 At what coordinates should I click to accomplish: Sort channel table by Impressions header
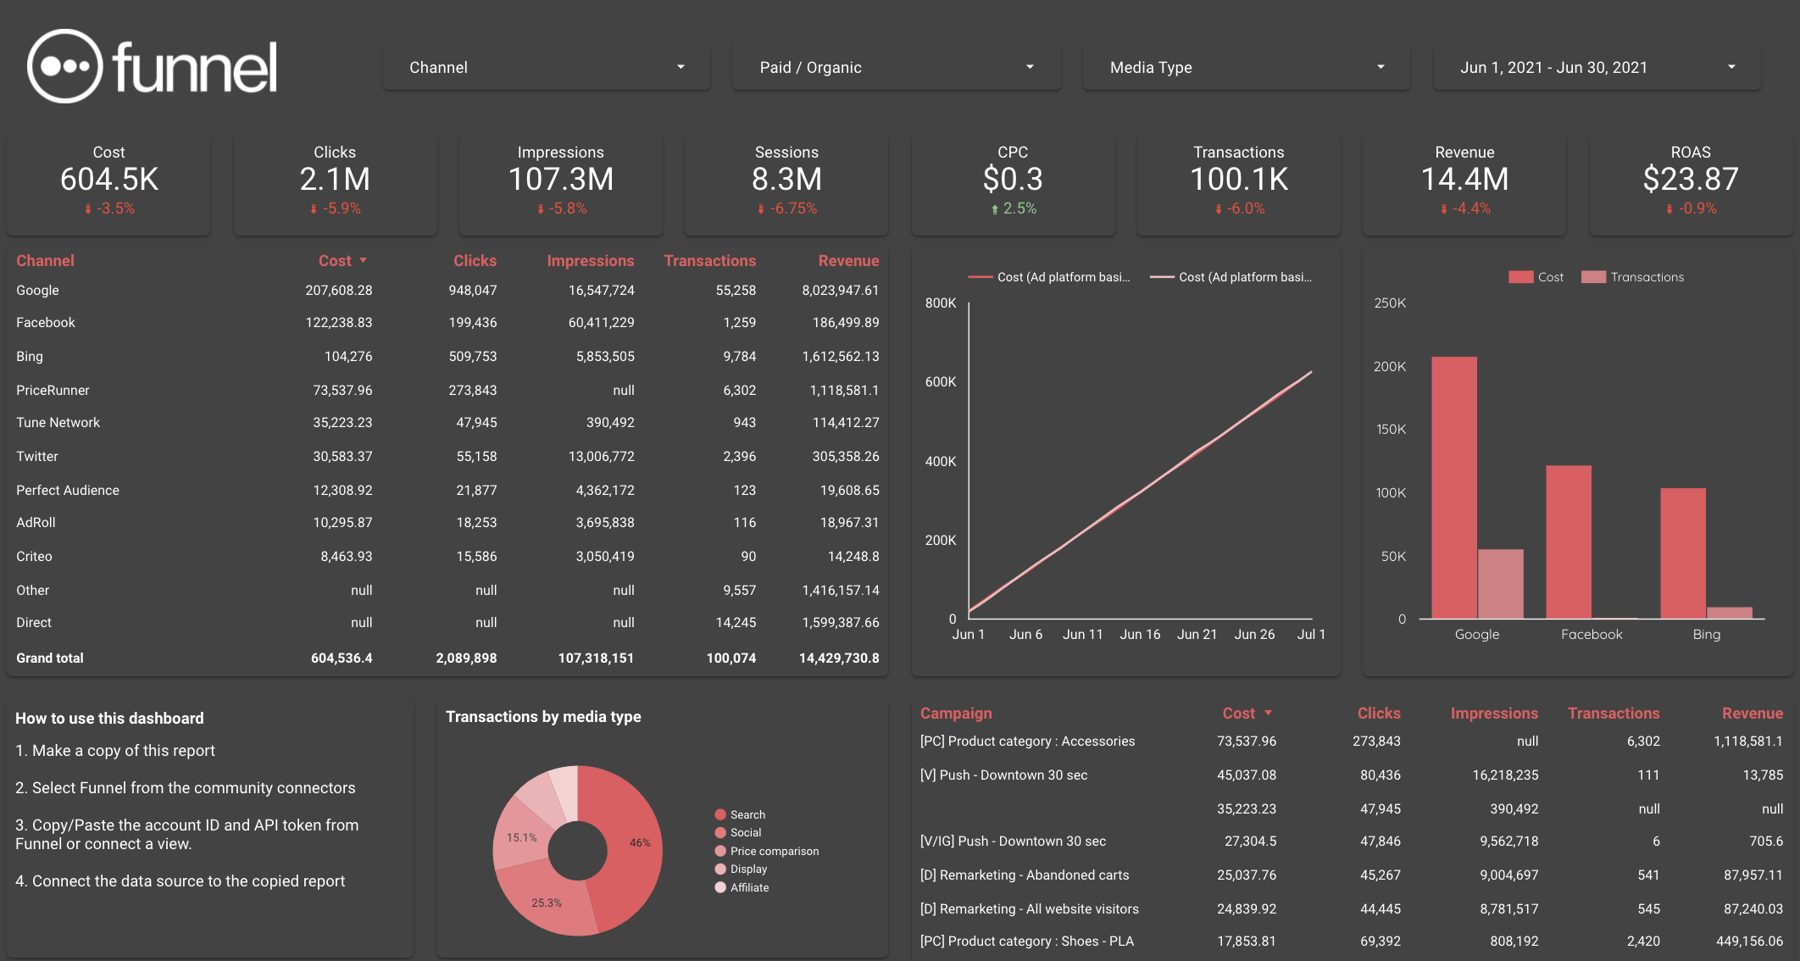590,260
